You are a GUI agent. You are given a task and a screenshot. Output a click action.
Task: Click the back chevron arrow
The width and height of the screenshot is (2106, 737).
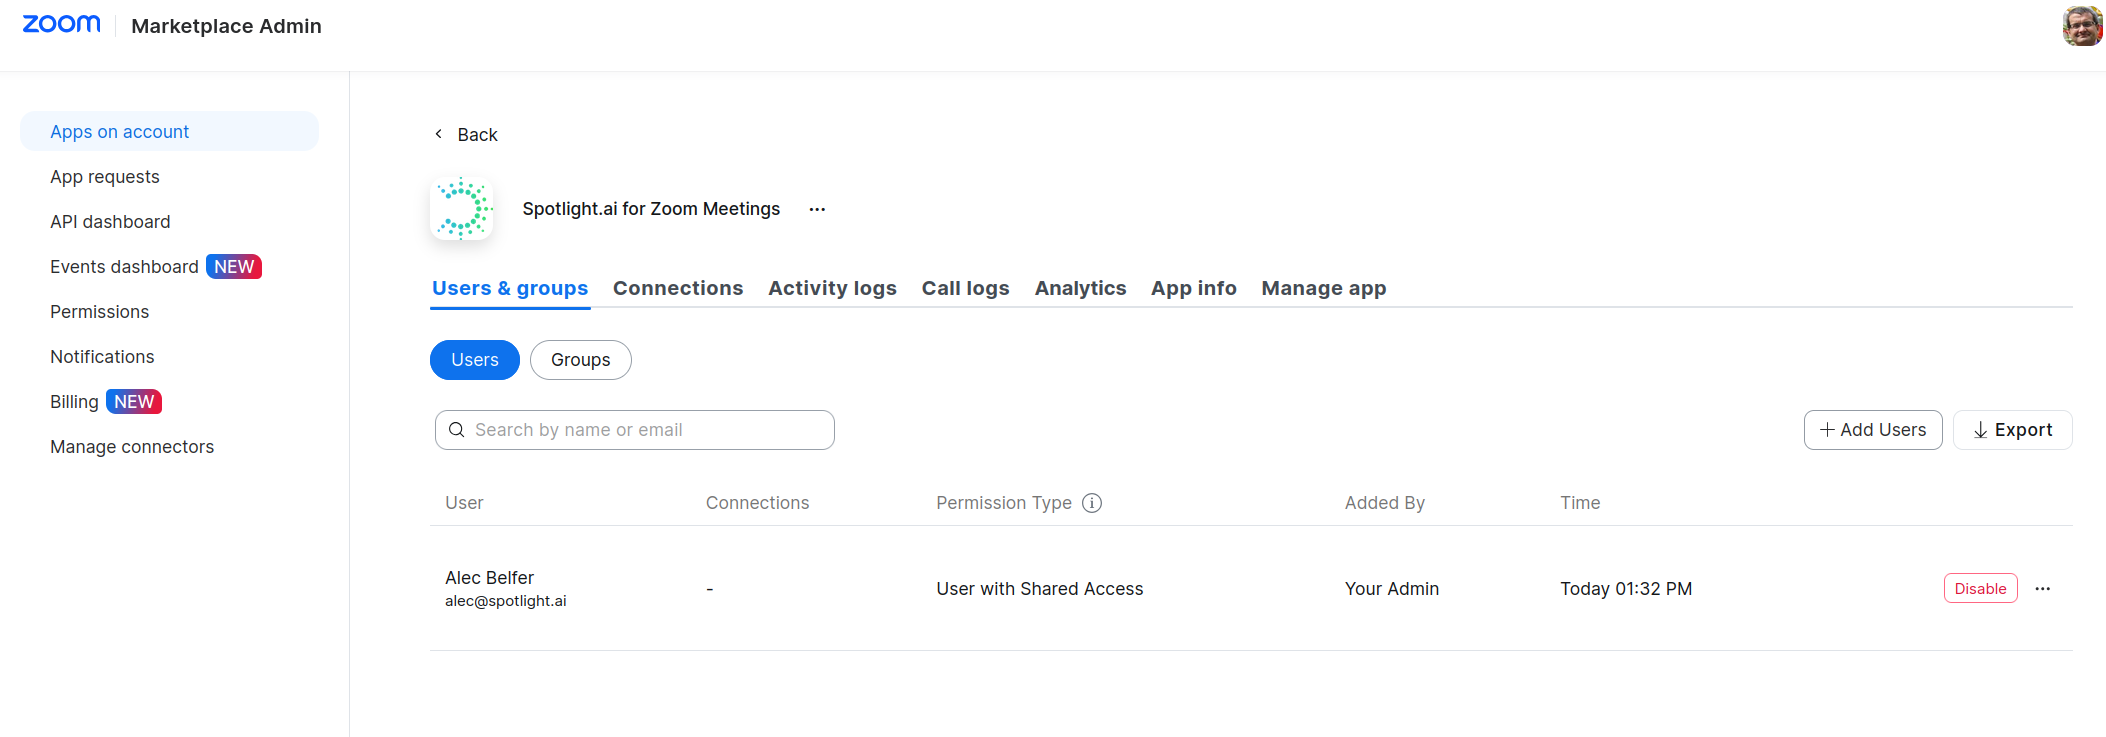tap(438, 134)
